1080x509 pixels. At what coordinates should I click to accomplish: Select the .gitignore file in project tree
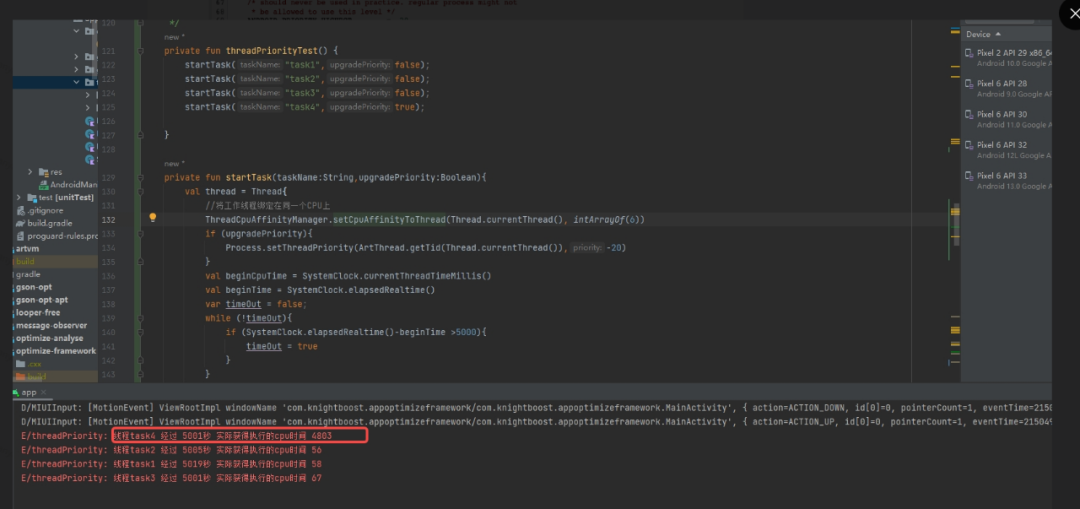(39, 211)
